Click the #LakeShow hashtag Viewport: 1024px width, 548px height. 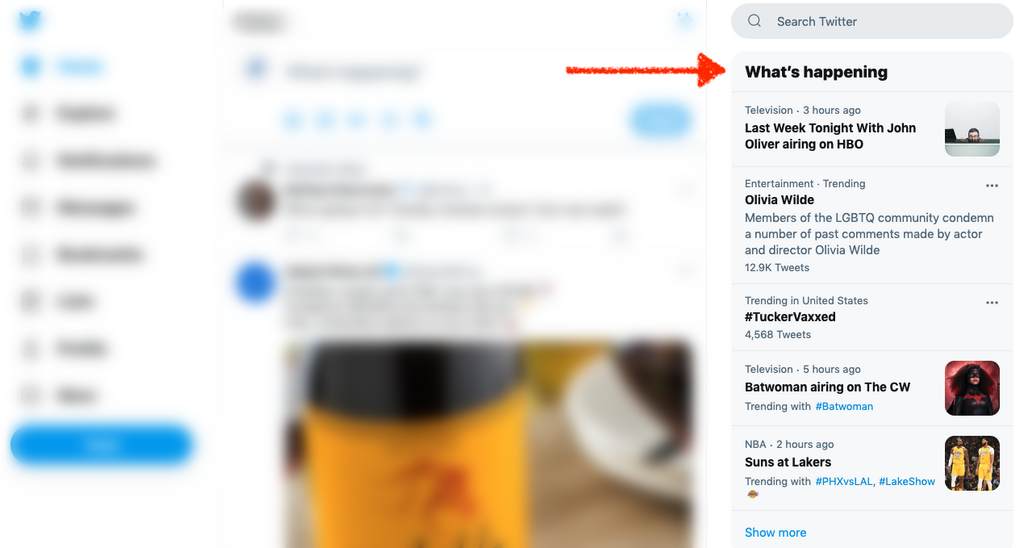coord(906,481)
